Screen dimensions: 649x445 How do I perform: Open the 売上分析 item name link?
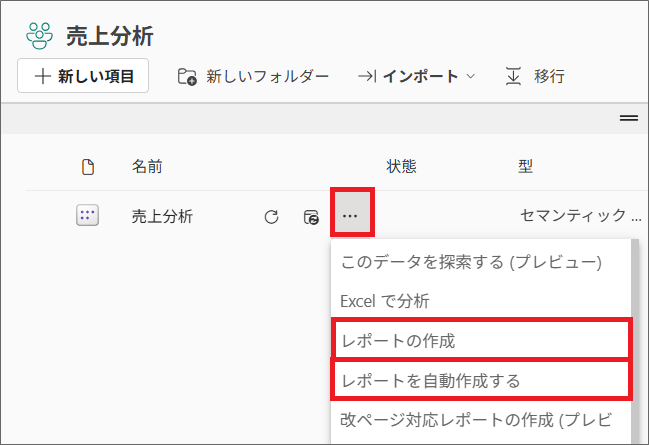(x=162, y=216)
